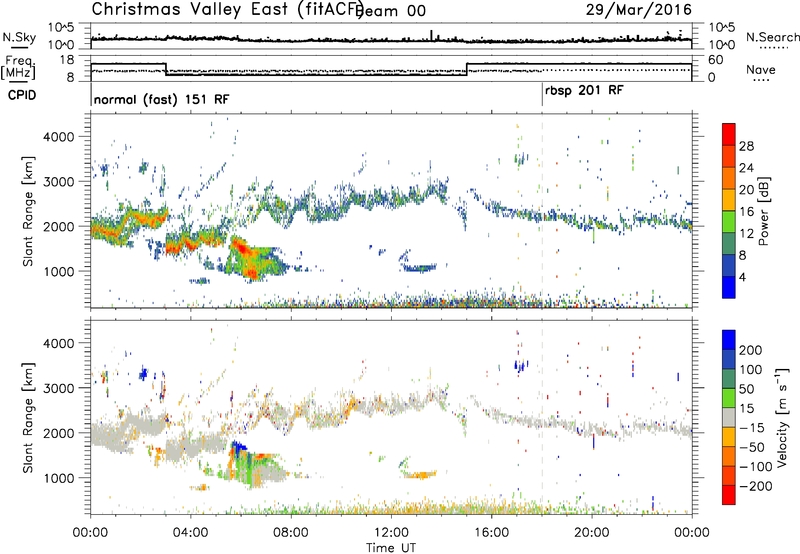The height and width of the screenshot is (554, 800).
Task: Click the 'rbsp 201 RF' CPID text
Action: (584, 91)
